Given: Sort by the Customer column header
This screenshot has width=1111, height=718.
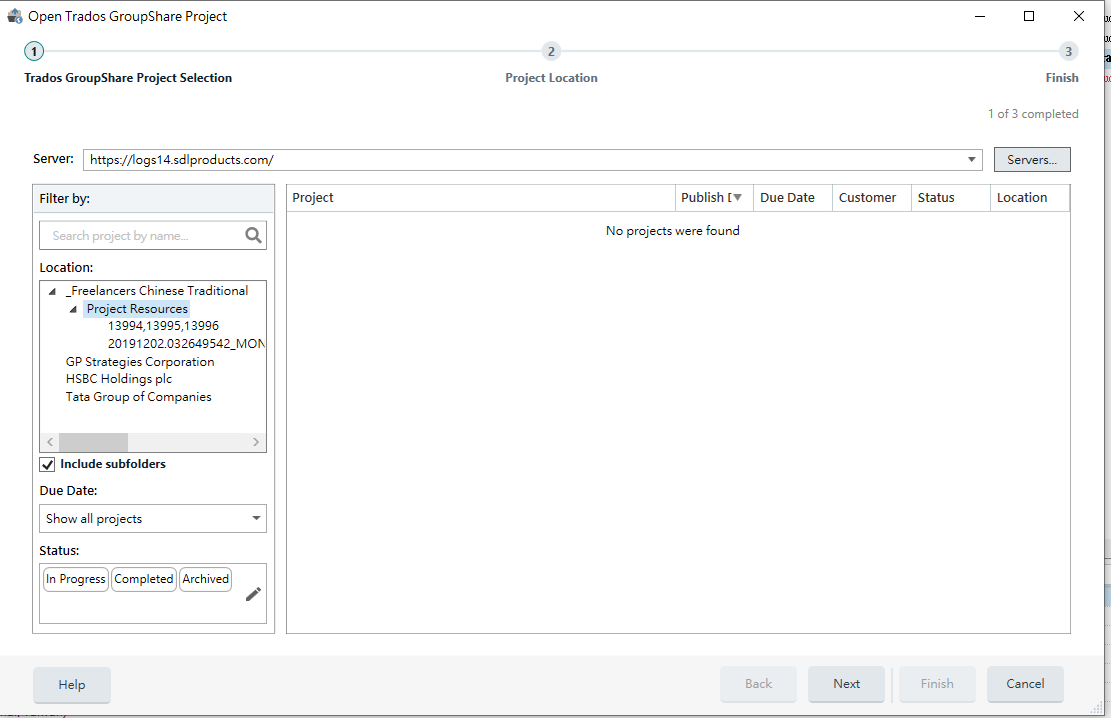Looking at the screenshot, I should click(872, 198).
